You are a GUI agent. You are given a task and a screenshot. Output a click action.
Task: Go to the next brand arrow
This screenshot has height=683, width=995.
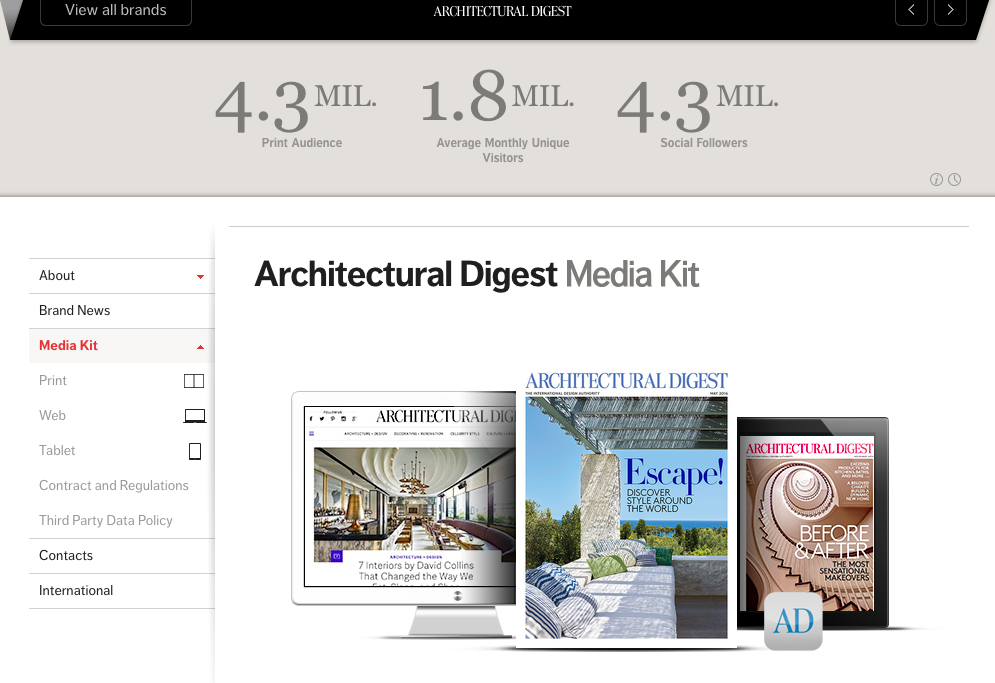950,10
